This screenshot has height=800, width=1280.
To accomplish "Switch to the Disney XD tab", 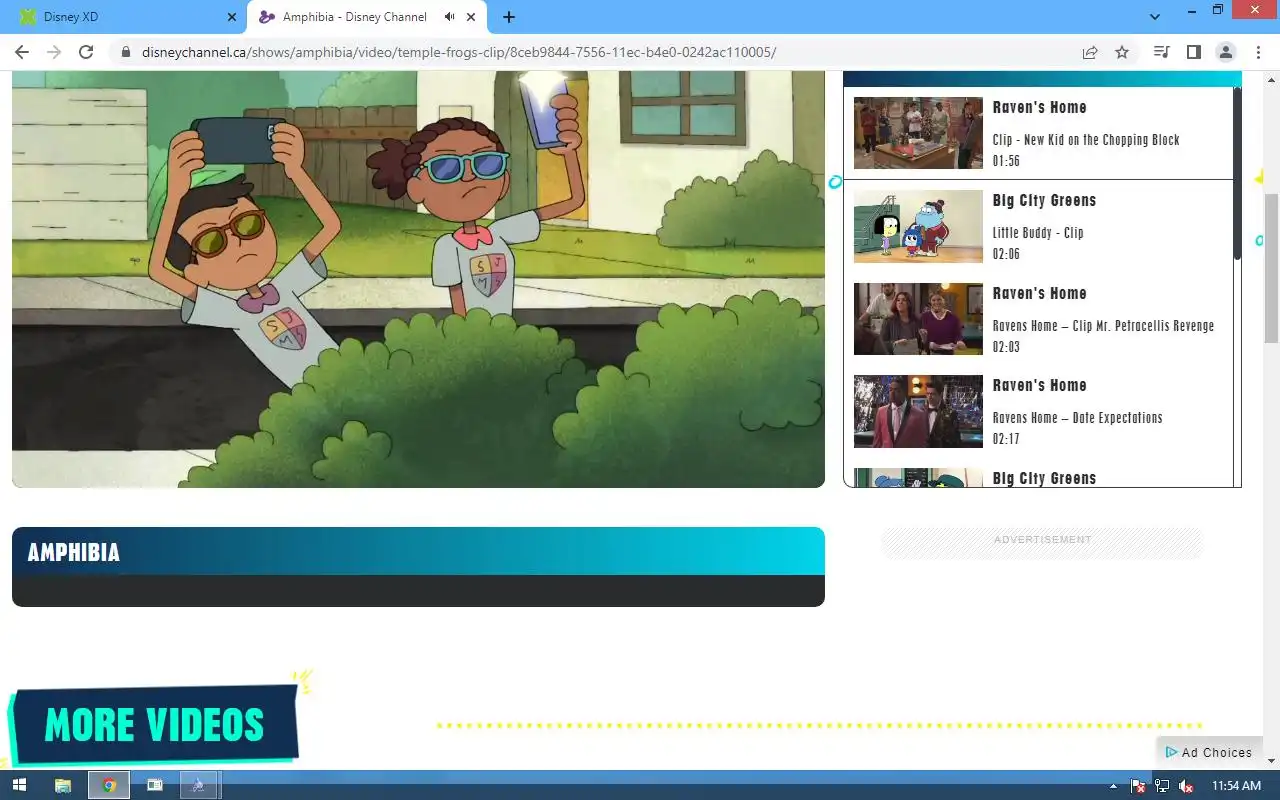I will 125,17.
